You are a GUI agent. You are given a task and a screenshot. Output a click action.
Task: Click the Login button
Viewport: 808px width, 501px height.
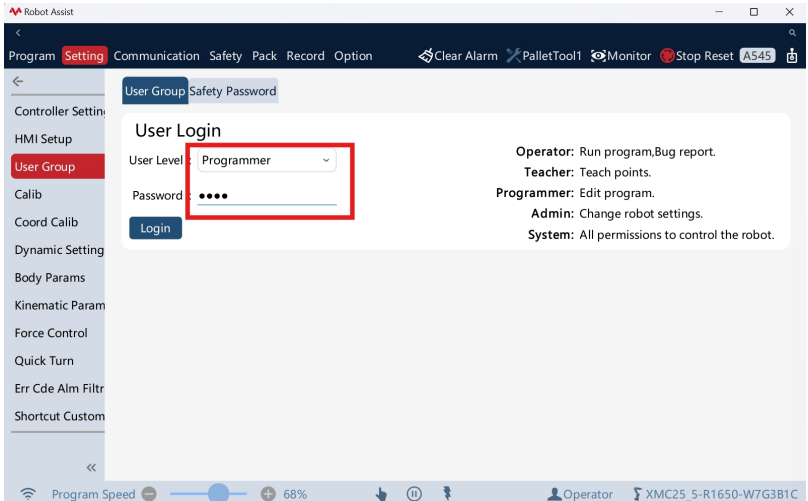(x=155, y=228)
